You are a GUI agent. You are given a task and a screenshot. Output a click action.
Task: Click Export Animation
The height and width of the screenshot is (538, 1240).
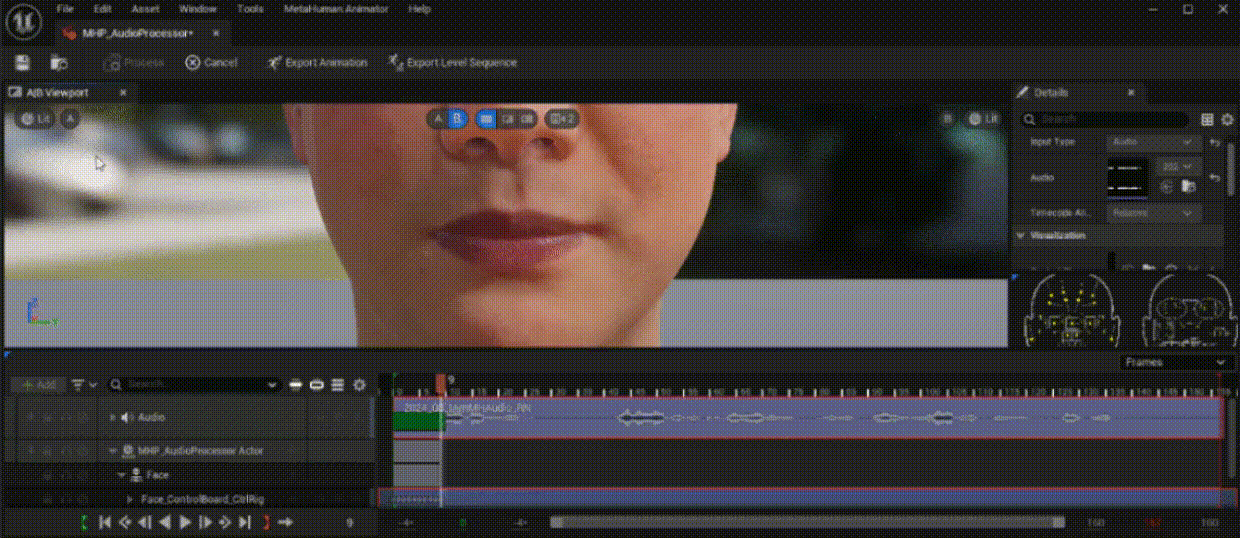(x=318, y=62)
